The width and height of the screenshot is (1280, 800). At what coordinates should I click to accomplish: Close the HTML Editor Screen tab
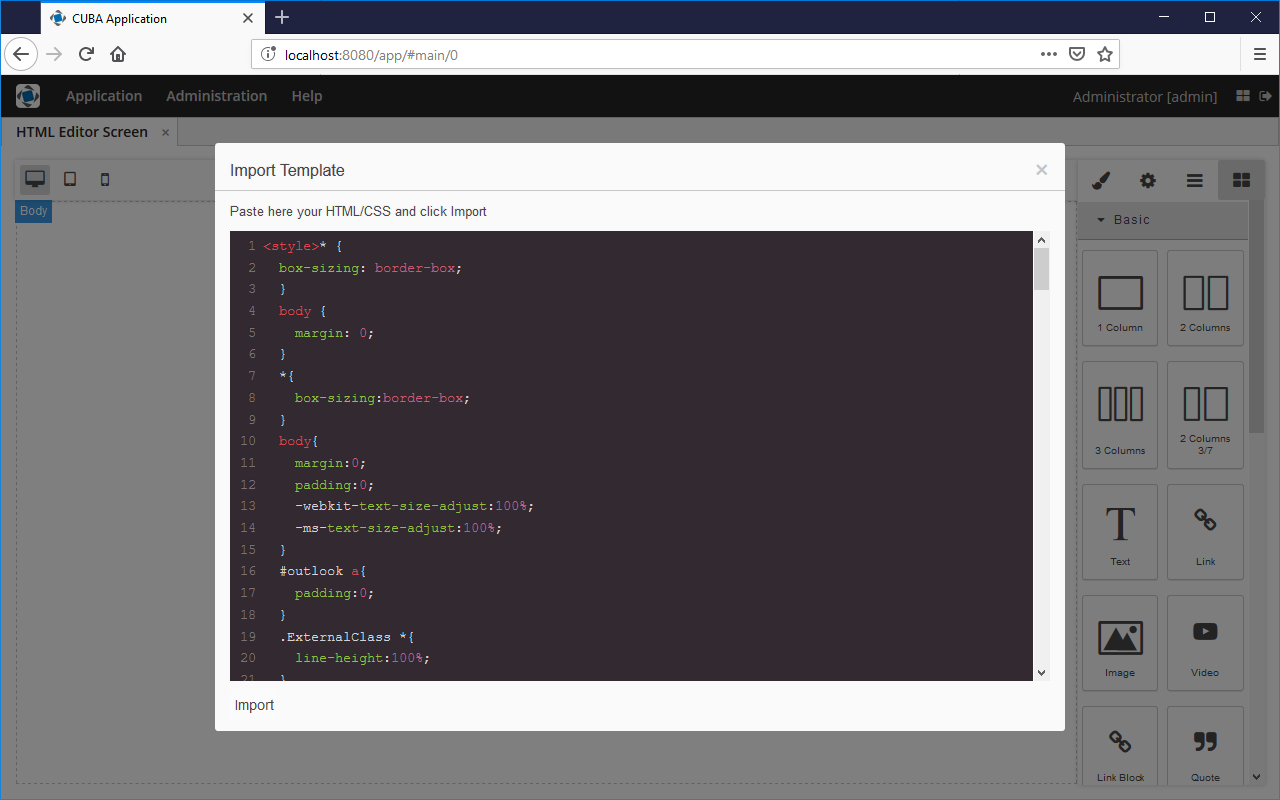pos(166,132)
